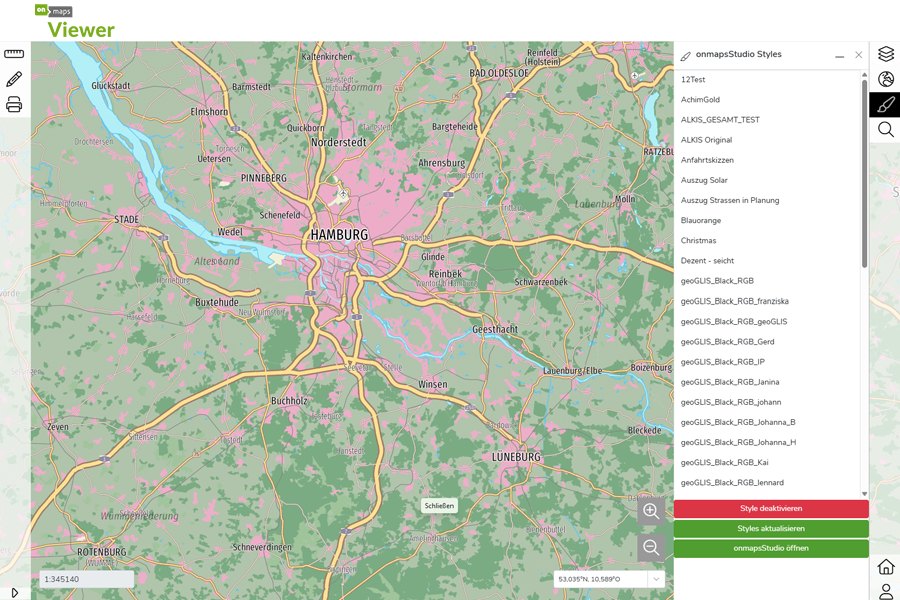This screenshot has height=600, width=900.
Task: Select the measure tool with ruler icon
Action: click(x=13, y=55)
